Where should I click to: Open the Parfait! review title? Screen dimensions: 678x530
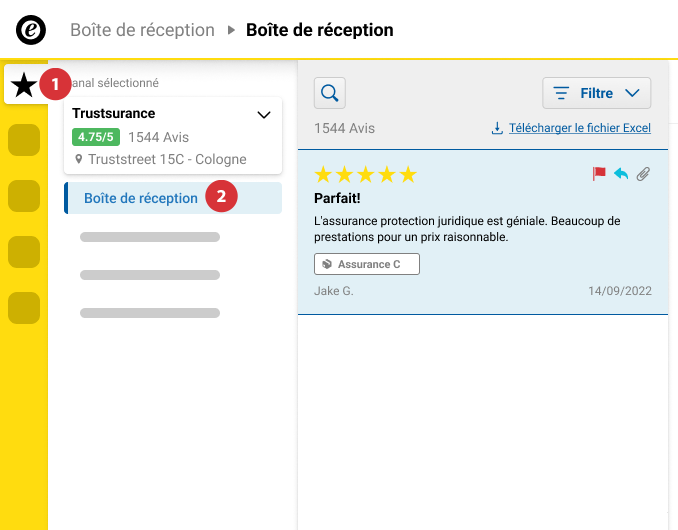pyautogui.click(x=337, y=198)
